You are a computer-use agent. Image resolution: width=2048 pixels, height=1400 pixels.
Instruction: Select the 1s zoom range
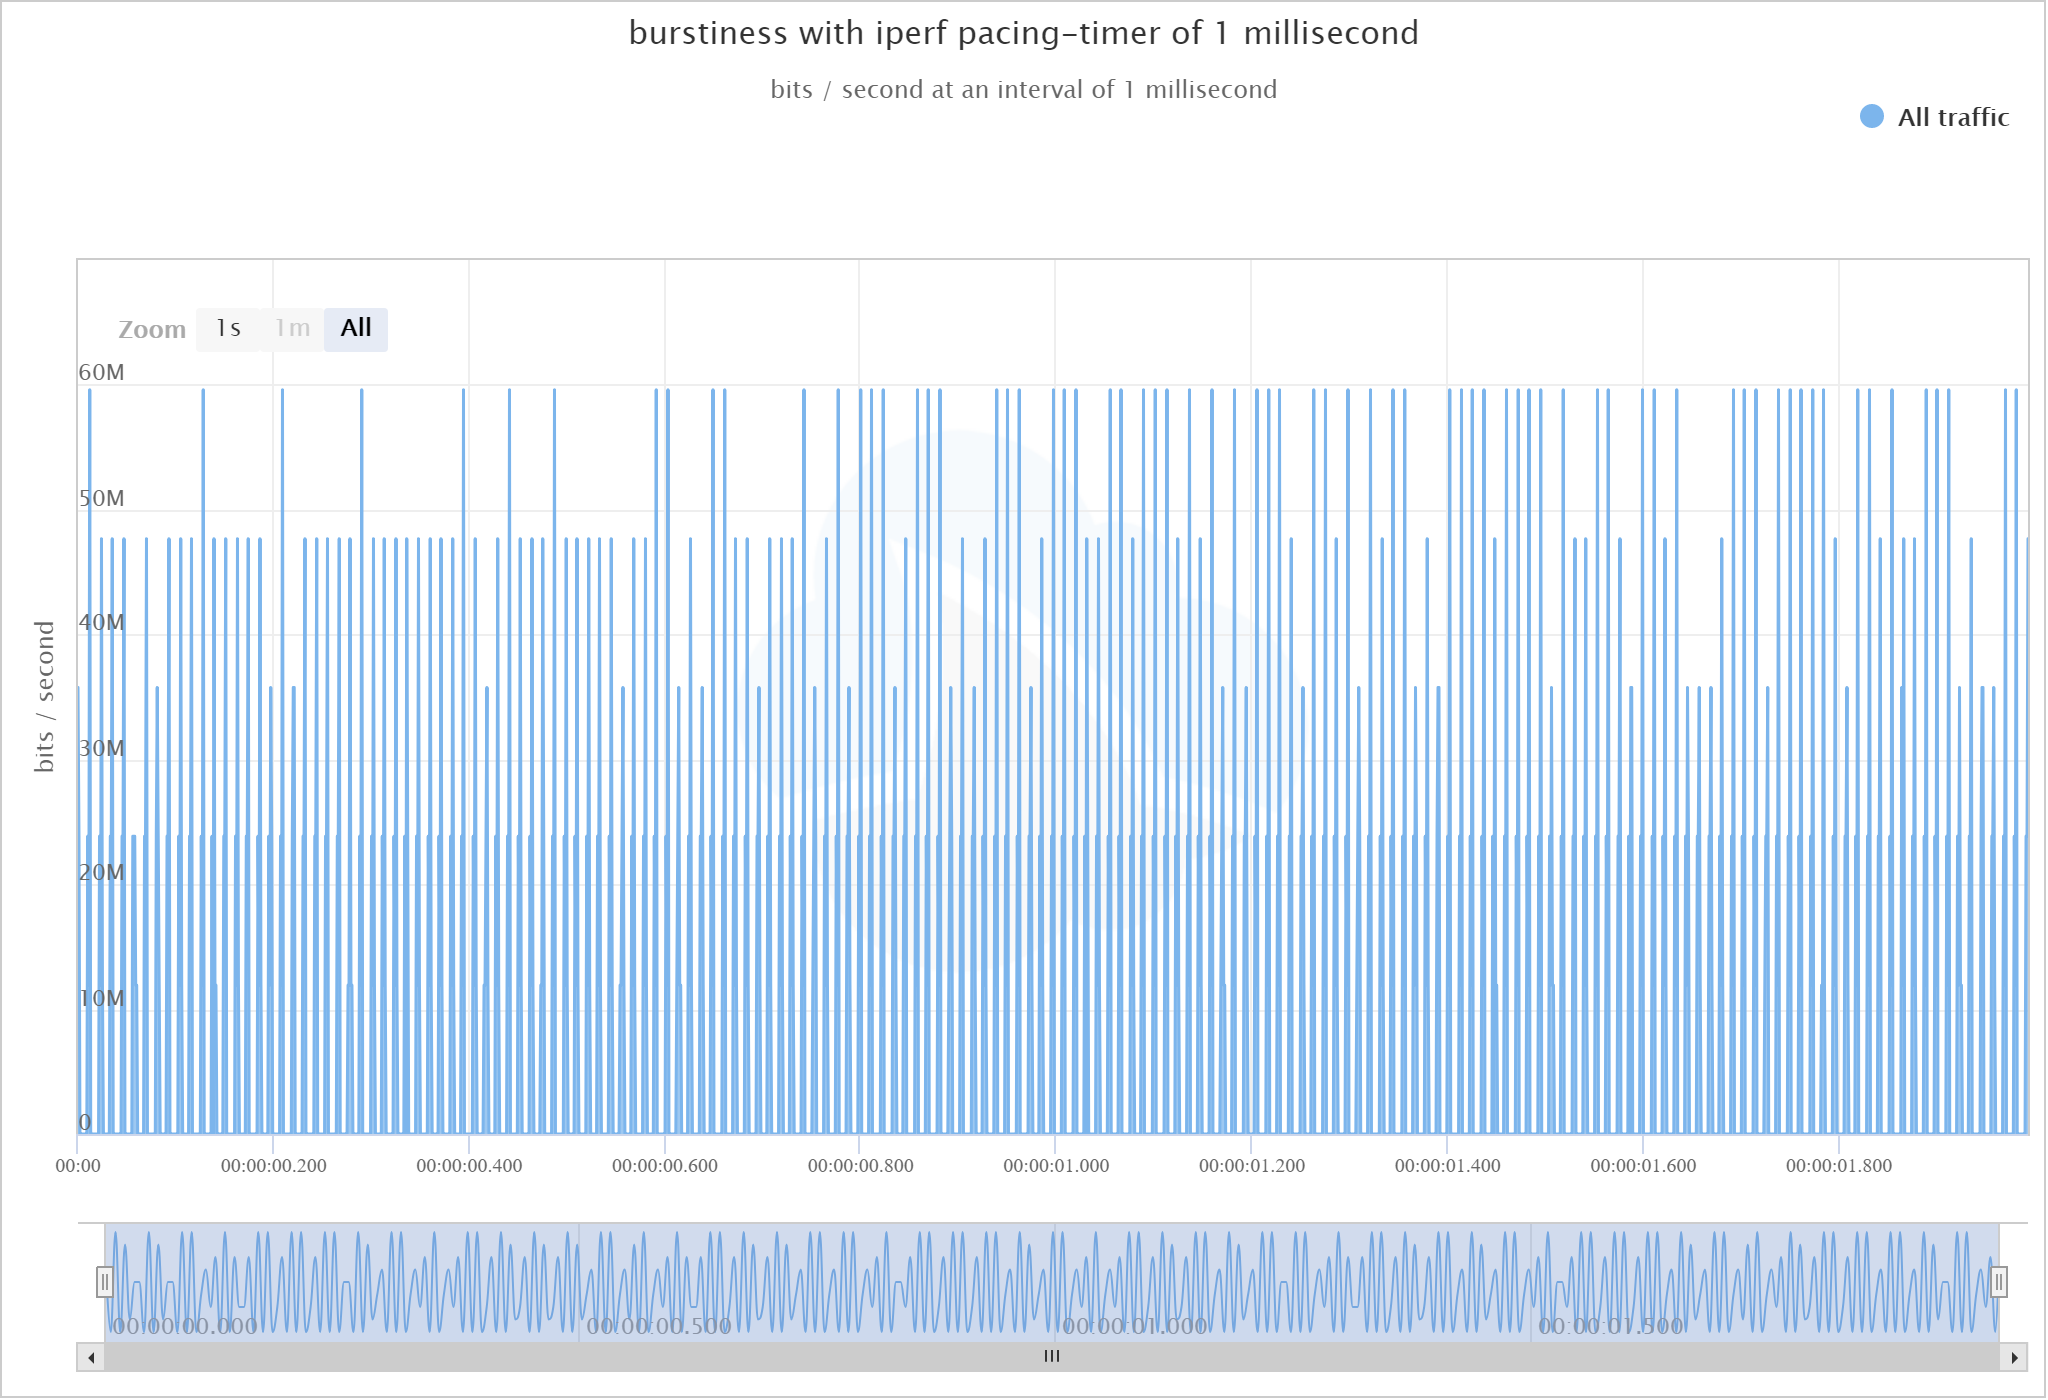[228, 329]
